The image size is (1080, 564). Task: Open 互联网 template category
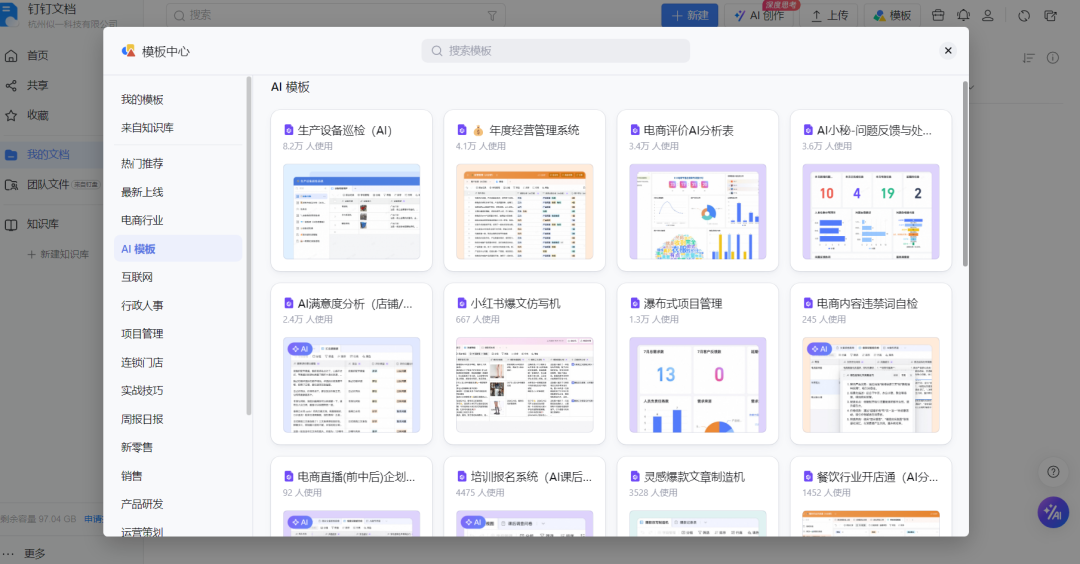pos(137,277)
